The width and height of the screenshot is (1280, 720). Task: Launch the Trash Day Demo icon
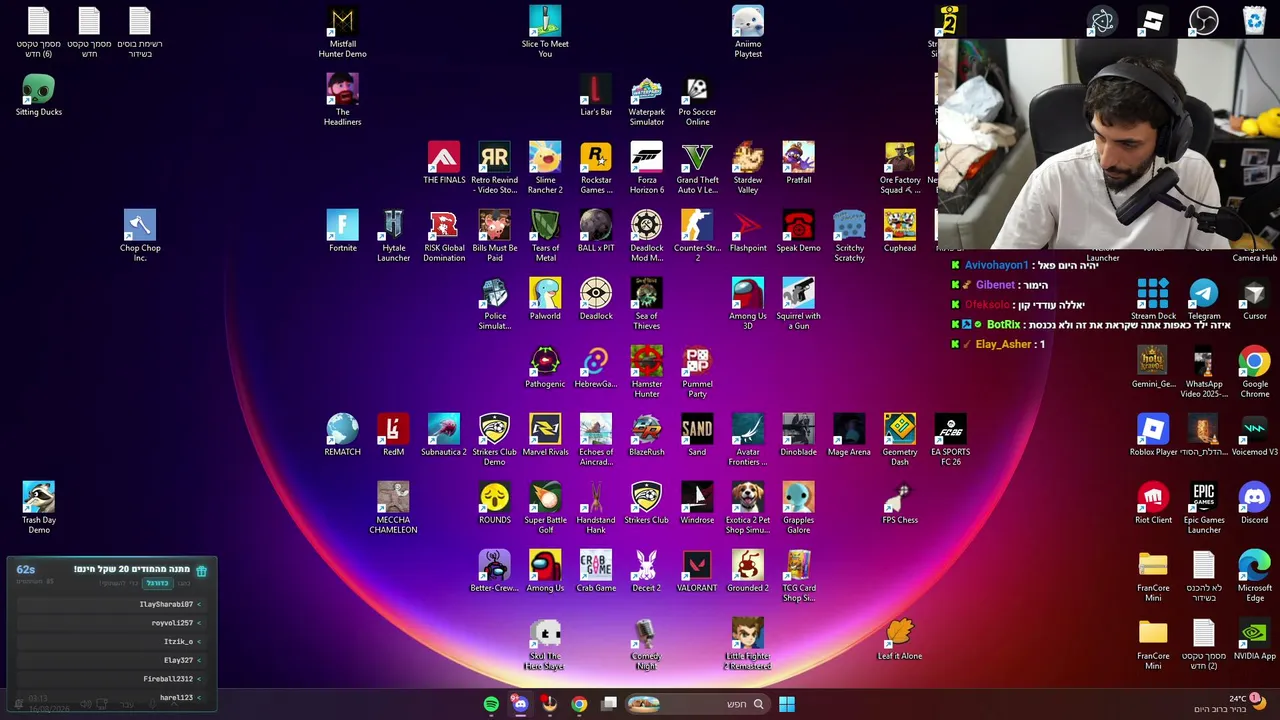pyautogui.click(x=39, y=508)
